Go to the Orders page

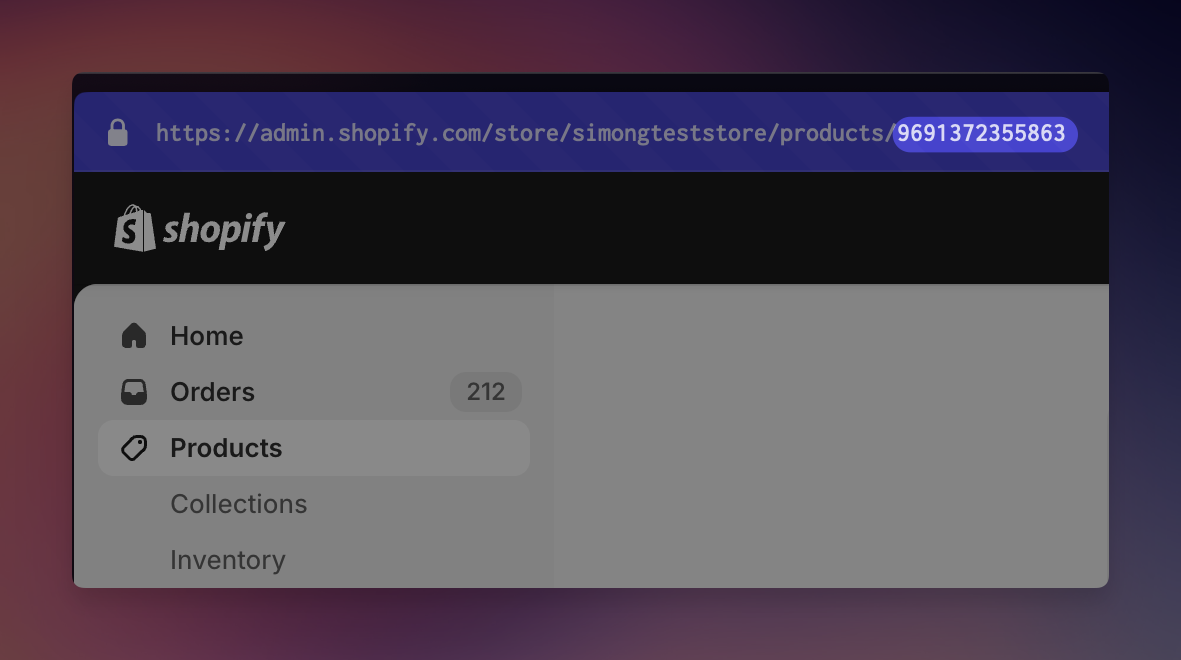(314, 392)
